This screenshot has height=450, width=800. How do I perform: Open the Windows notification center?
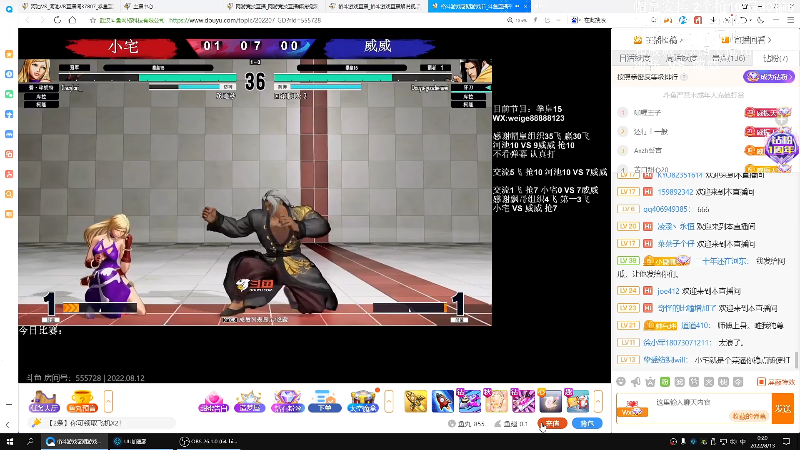tap(786, 441)
